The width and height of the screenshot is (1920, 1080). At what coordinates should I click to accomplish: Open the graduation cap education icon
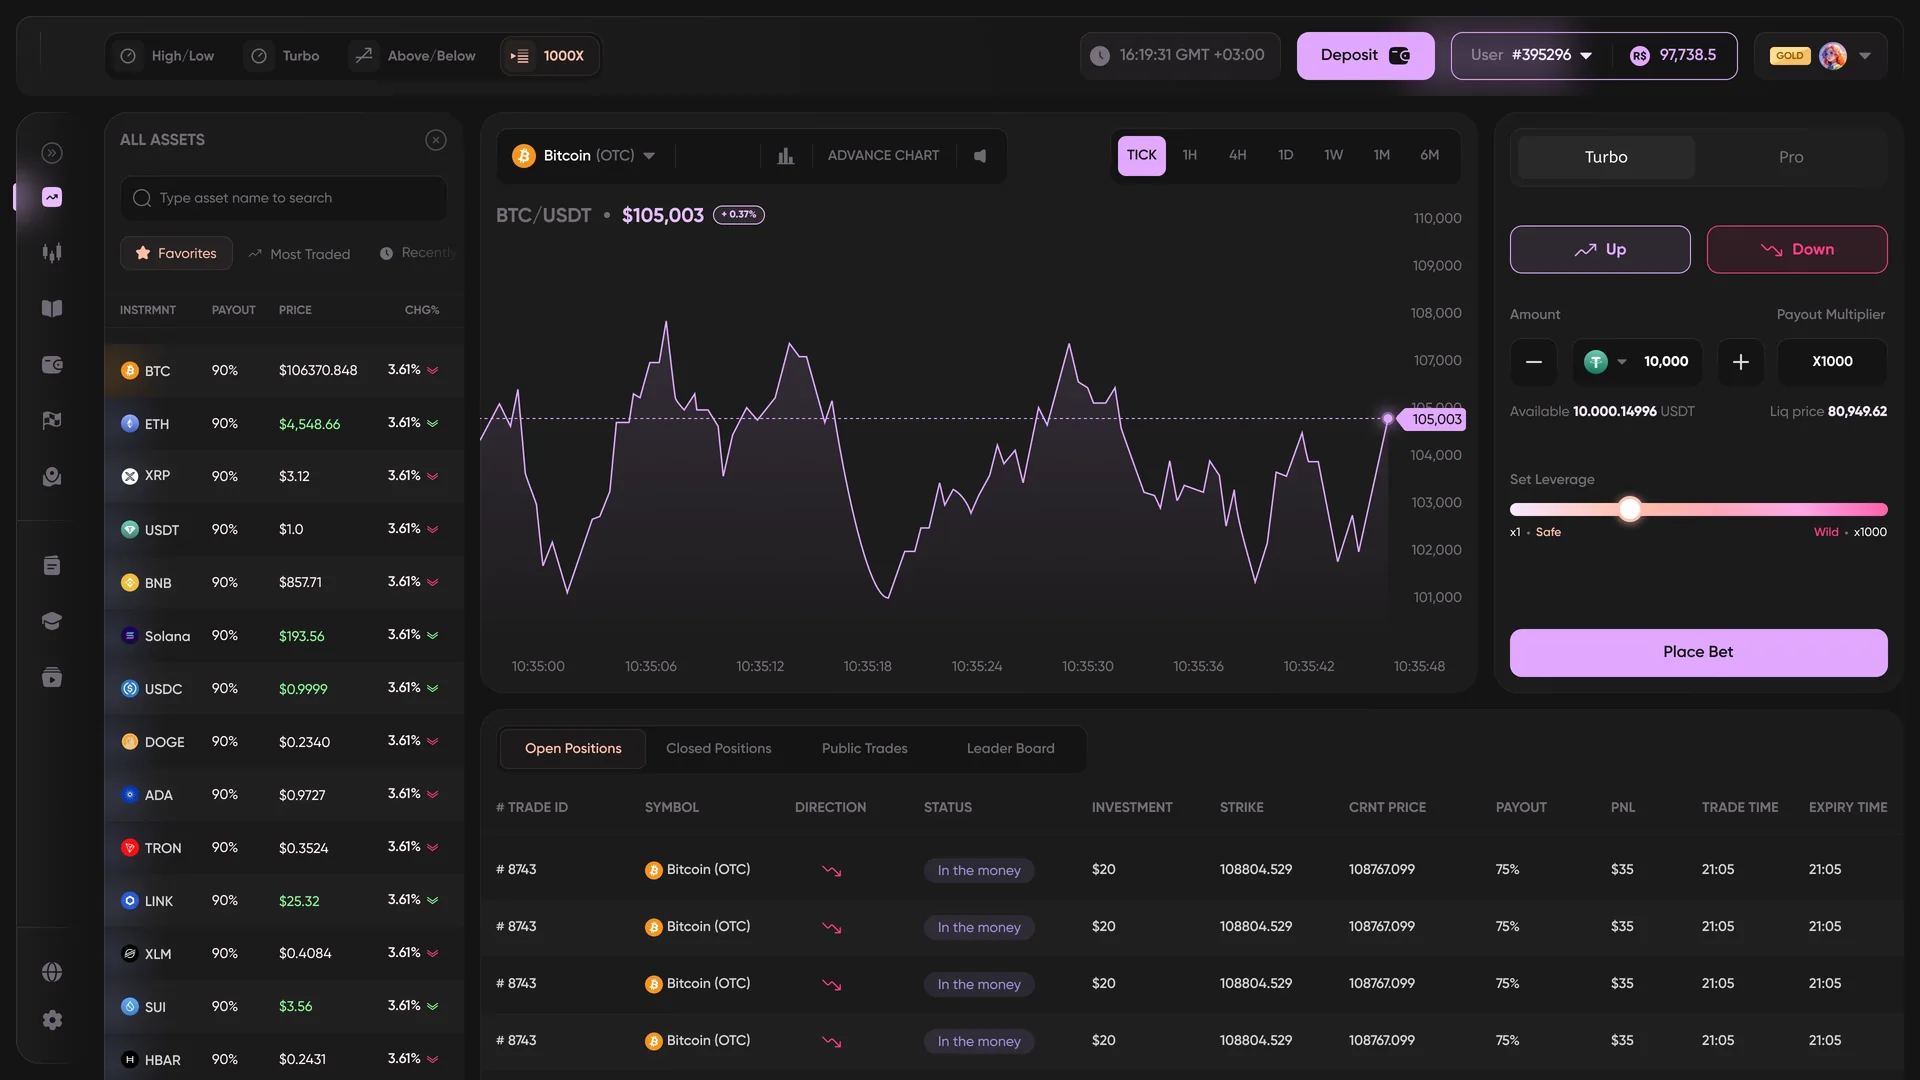[52, 621]
